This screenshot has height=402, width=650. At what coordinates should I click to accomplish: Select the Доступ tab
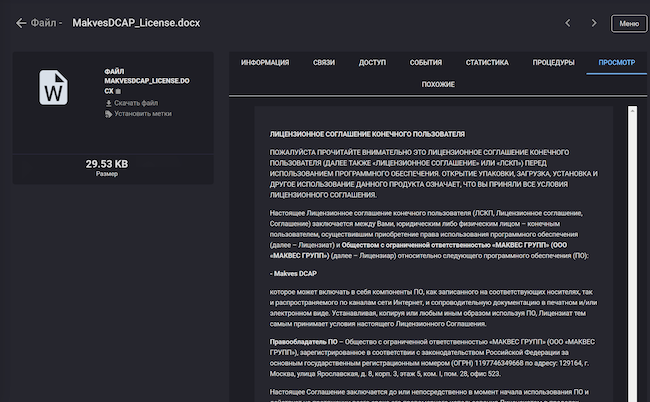click(372, 63)
